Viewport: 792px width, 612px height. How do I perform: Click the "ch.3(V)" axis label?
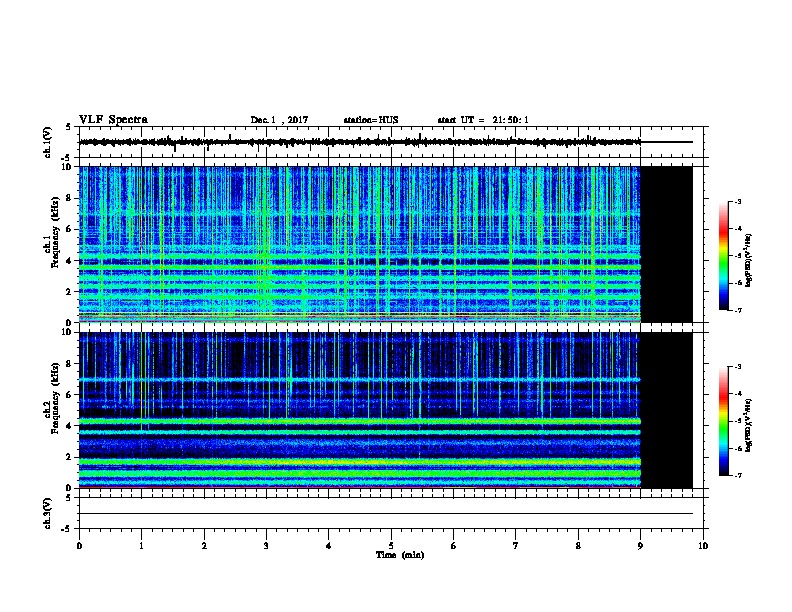[47, 513]
